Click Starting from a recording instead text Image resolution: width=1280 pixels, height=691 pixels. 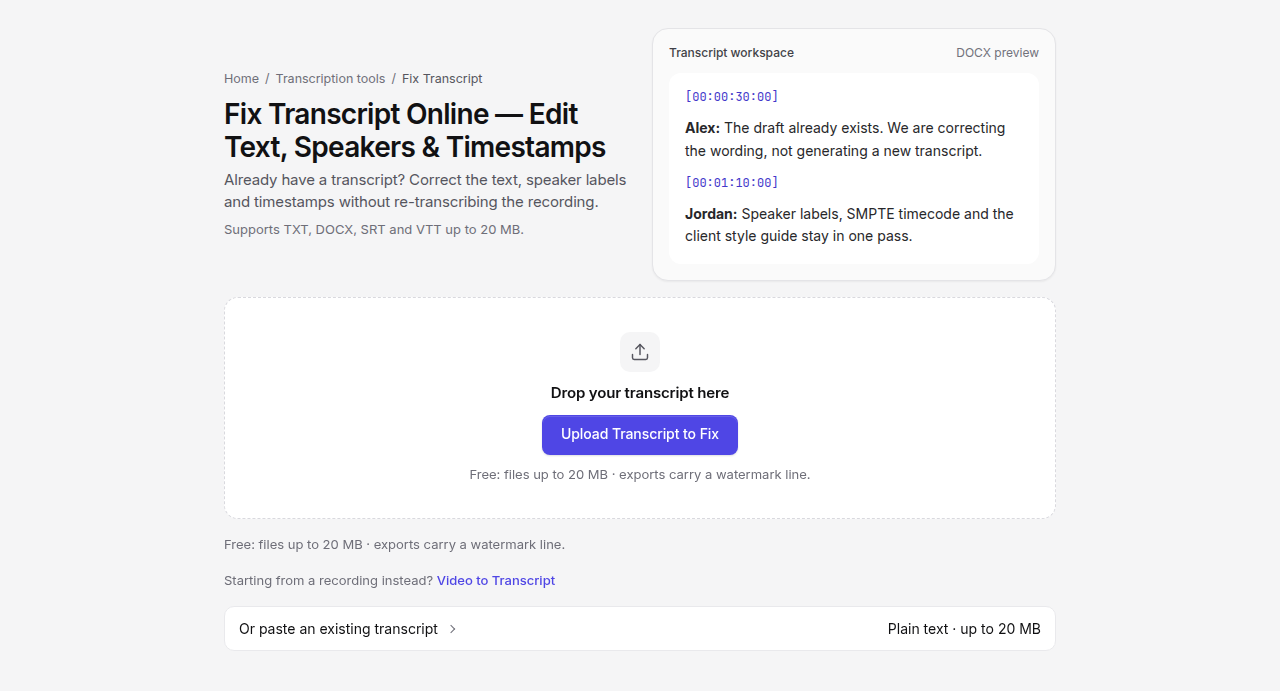pos(328,581)
